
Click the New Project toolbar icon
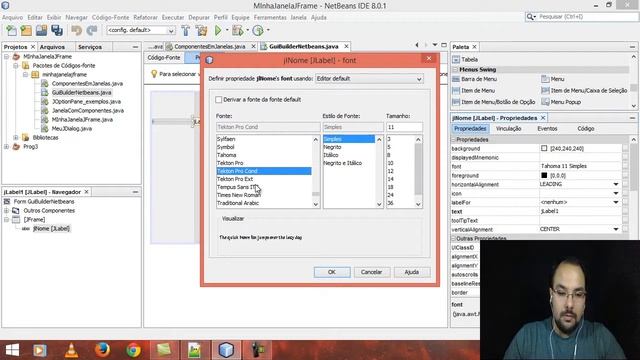pyautogui.click(x=26, y=30)
